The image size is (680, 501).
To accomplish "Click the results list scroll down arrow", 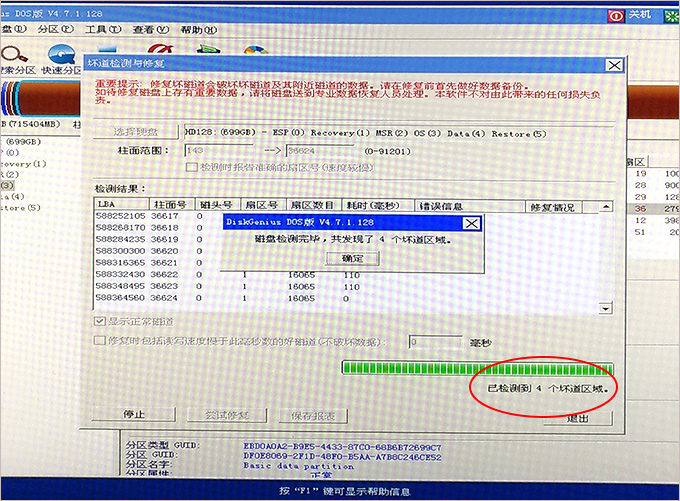I will click(605, 308).
